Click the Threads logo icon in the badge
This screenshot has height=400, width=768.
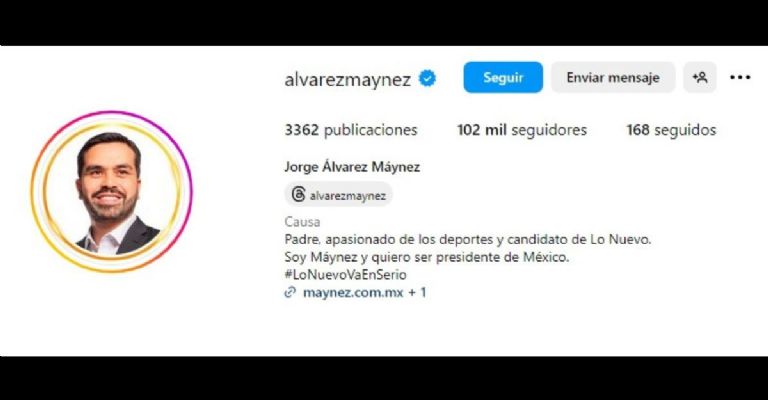298,194
